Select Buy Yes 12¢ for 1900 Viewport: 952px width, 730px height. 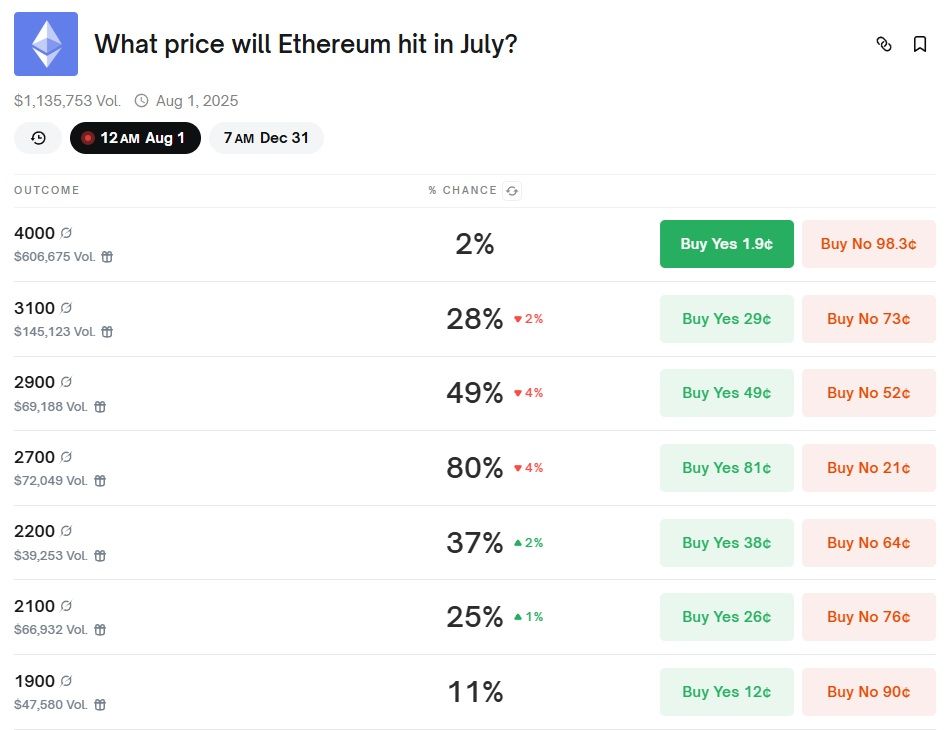(x=726, y=692)
